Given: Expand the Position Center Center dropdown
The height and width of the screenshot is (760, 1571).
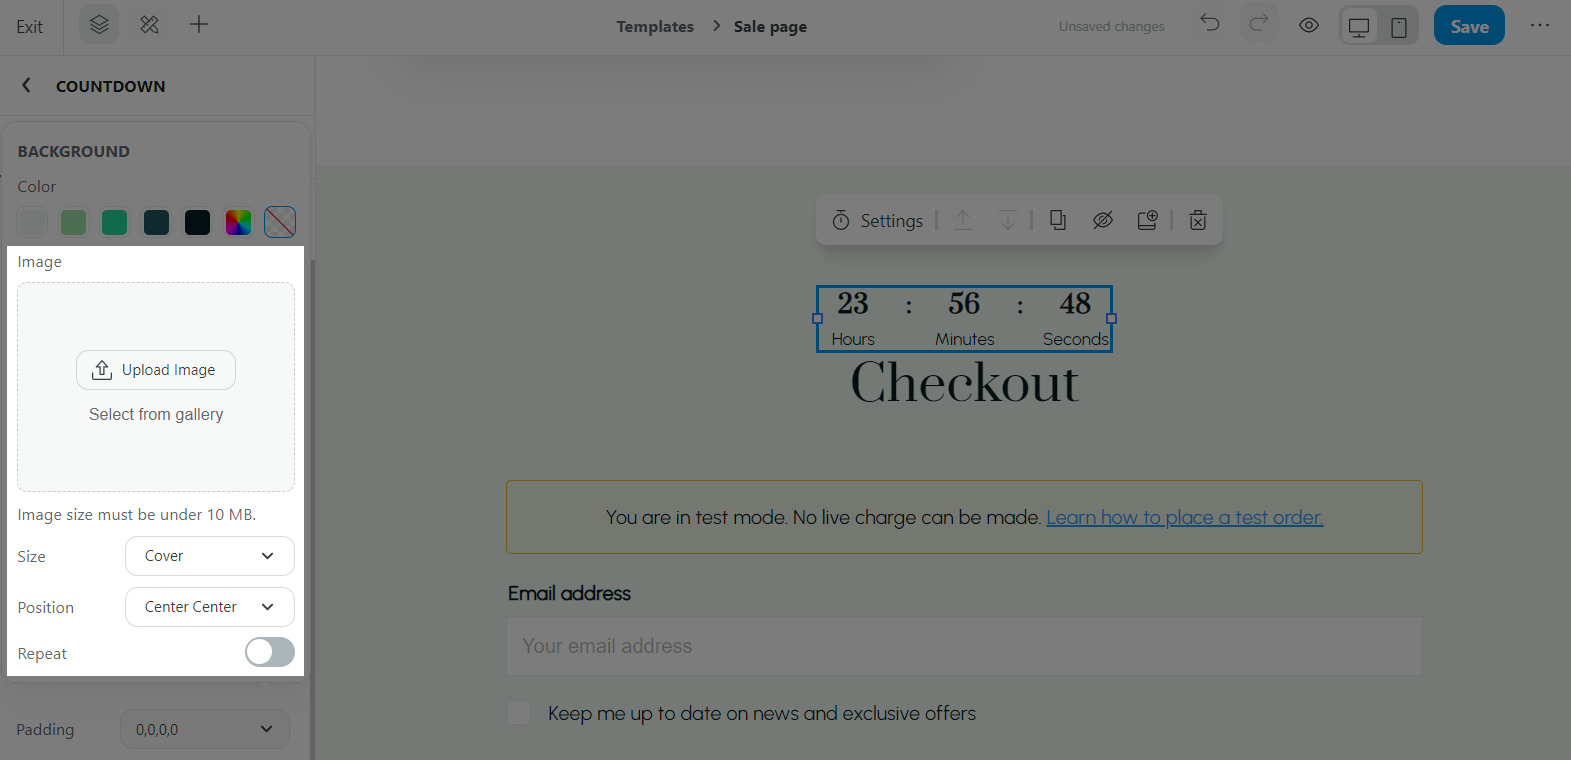Looking at the screenshot, I should [209, 607].
